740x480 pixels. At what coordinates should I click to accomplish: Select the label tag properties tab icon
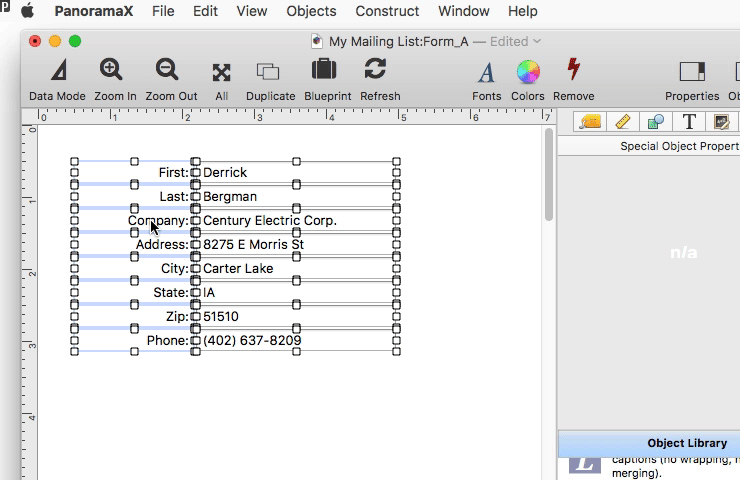click(590, 122)
